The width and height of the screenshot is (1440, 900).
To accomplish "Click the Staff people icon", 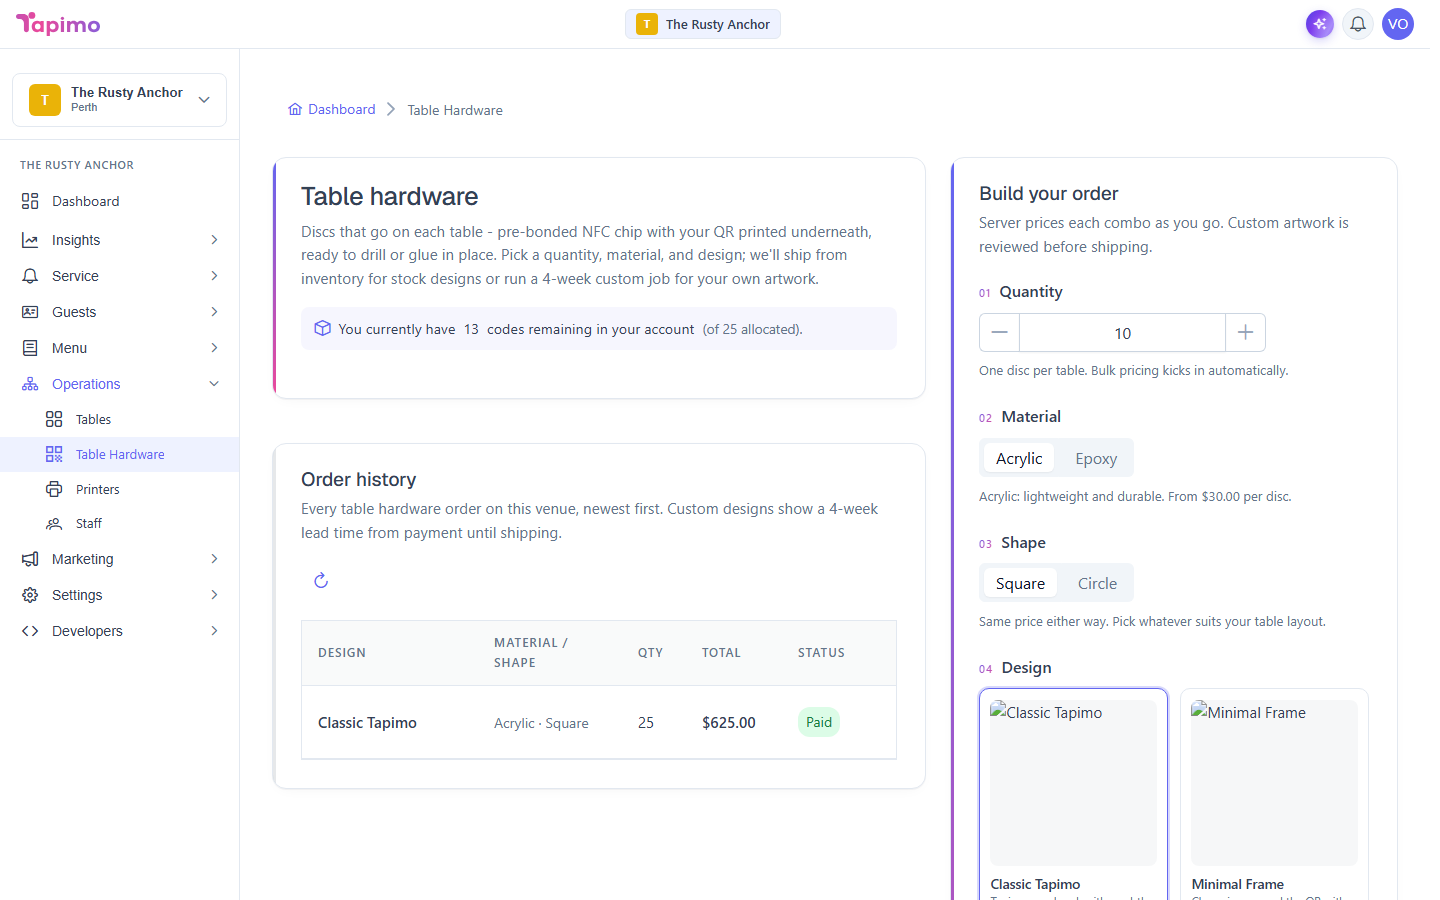I will 54,523.
